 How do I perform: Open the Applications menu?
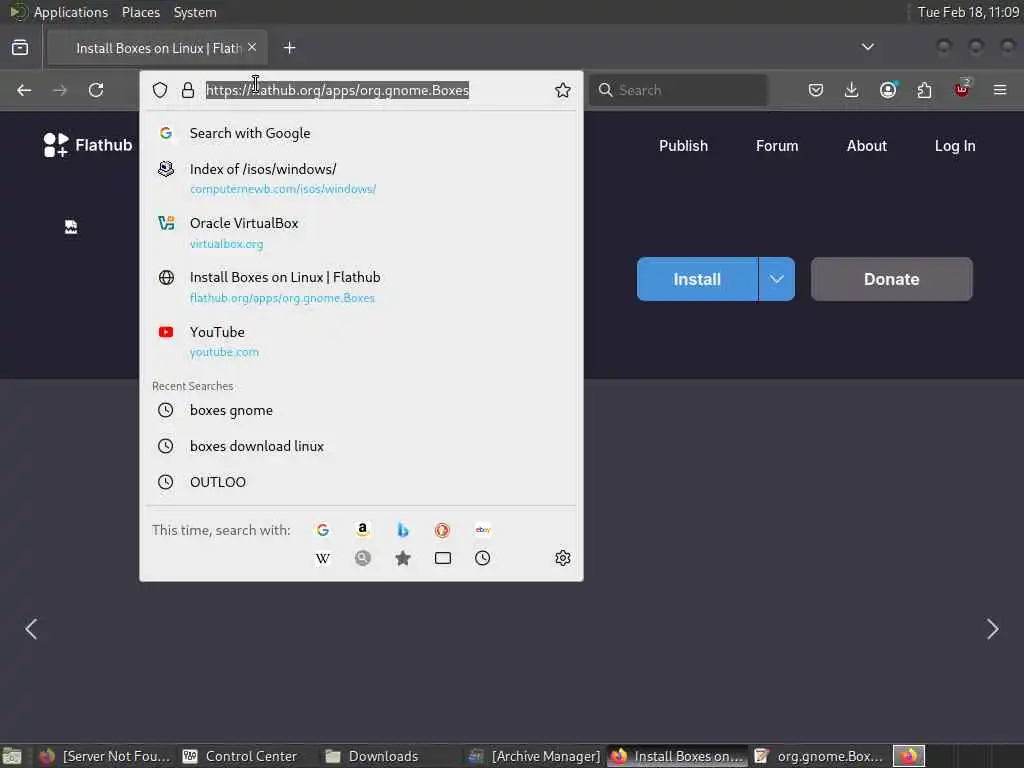71,12
